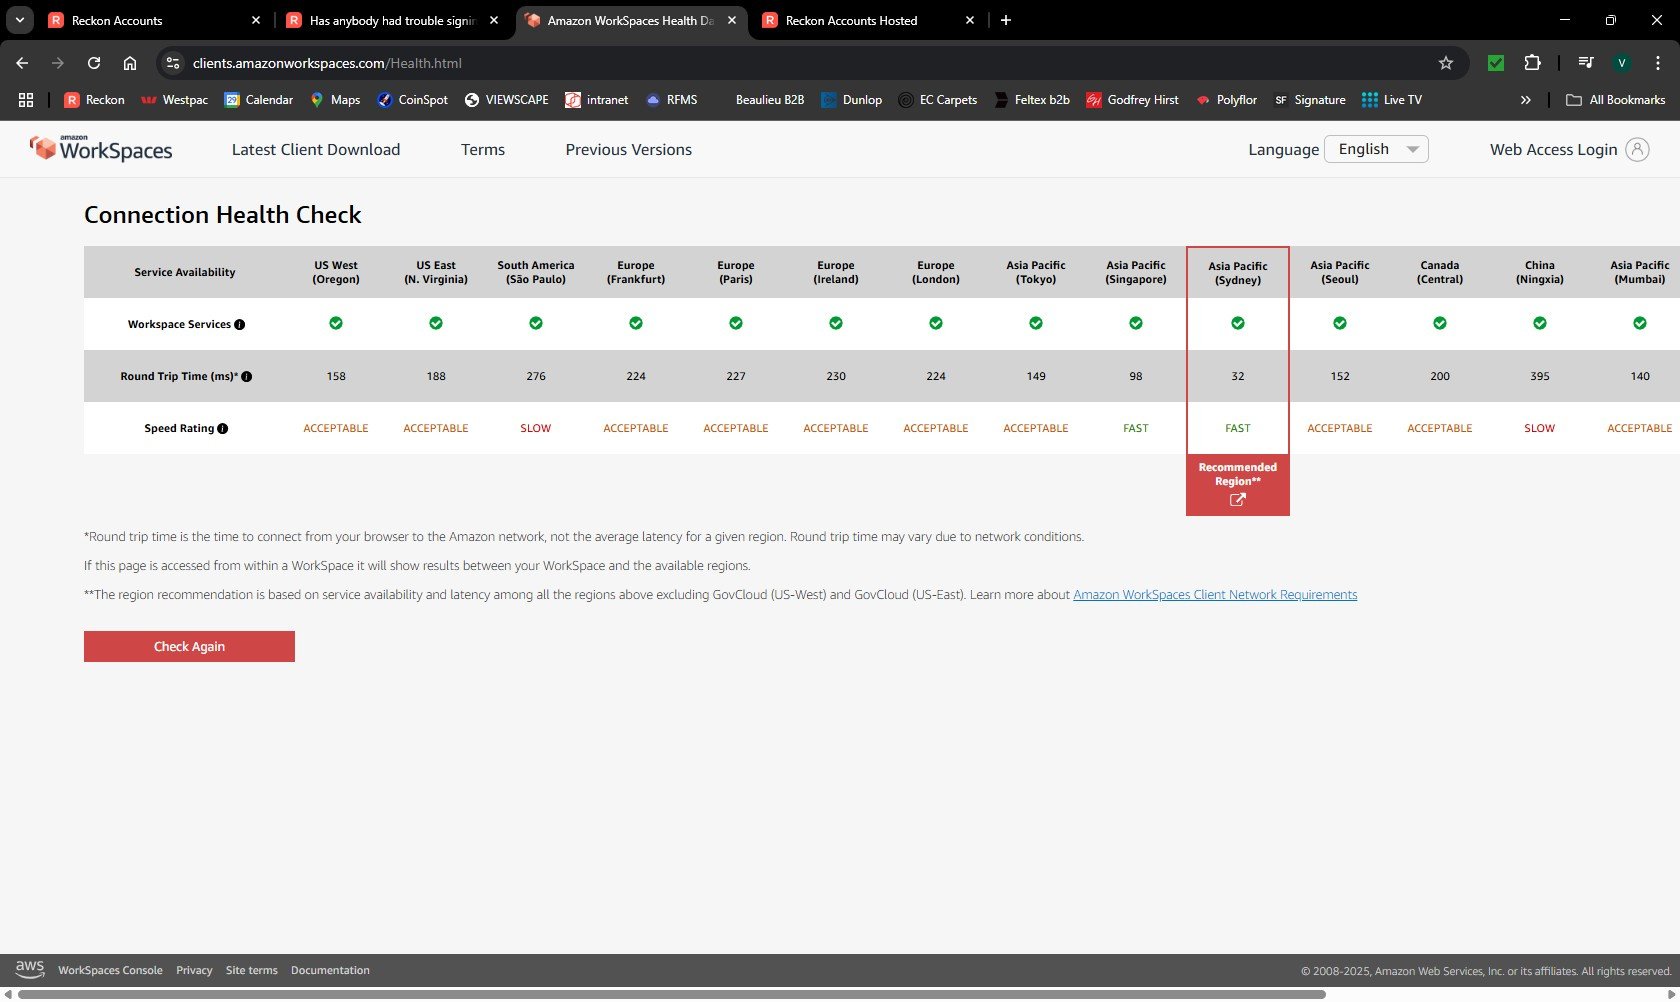This screenshot has height=1002, width=1680.
Task: Click the Amazon WorkSpaces logo
Action: tap(100, 149)
